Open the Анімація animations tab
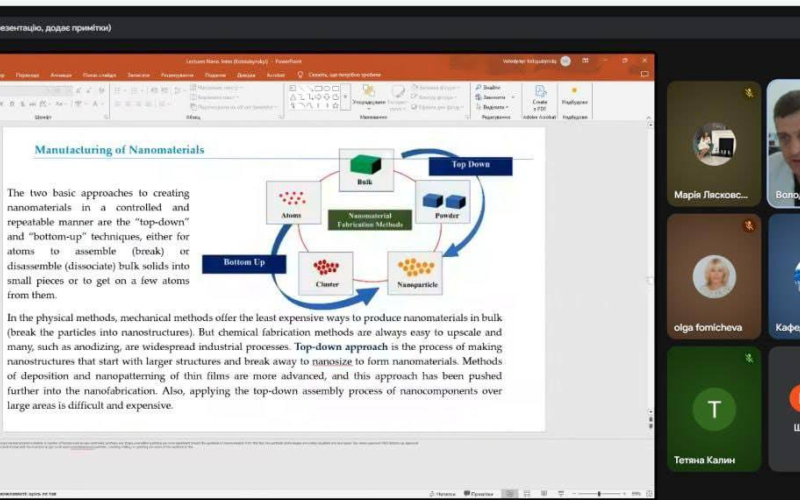 [61, 74]
